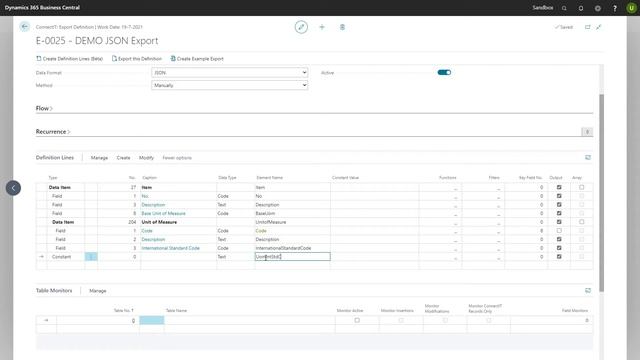Expand the Flow section
640x360 pixels.
44,109
